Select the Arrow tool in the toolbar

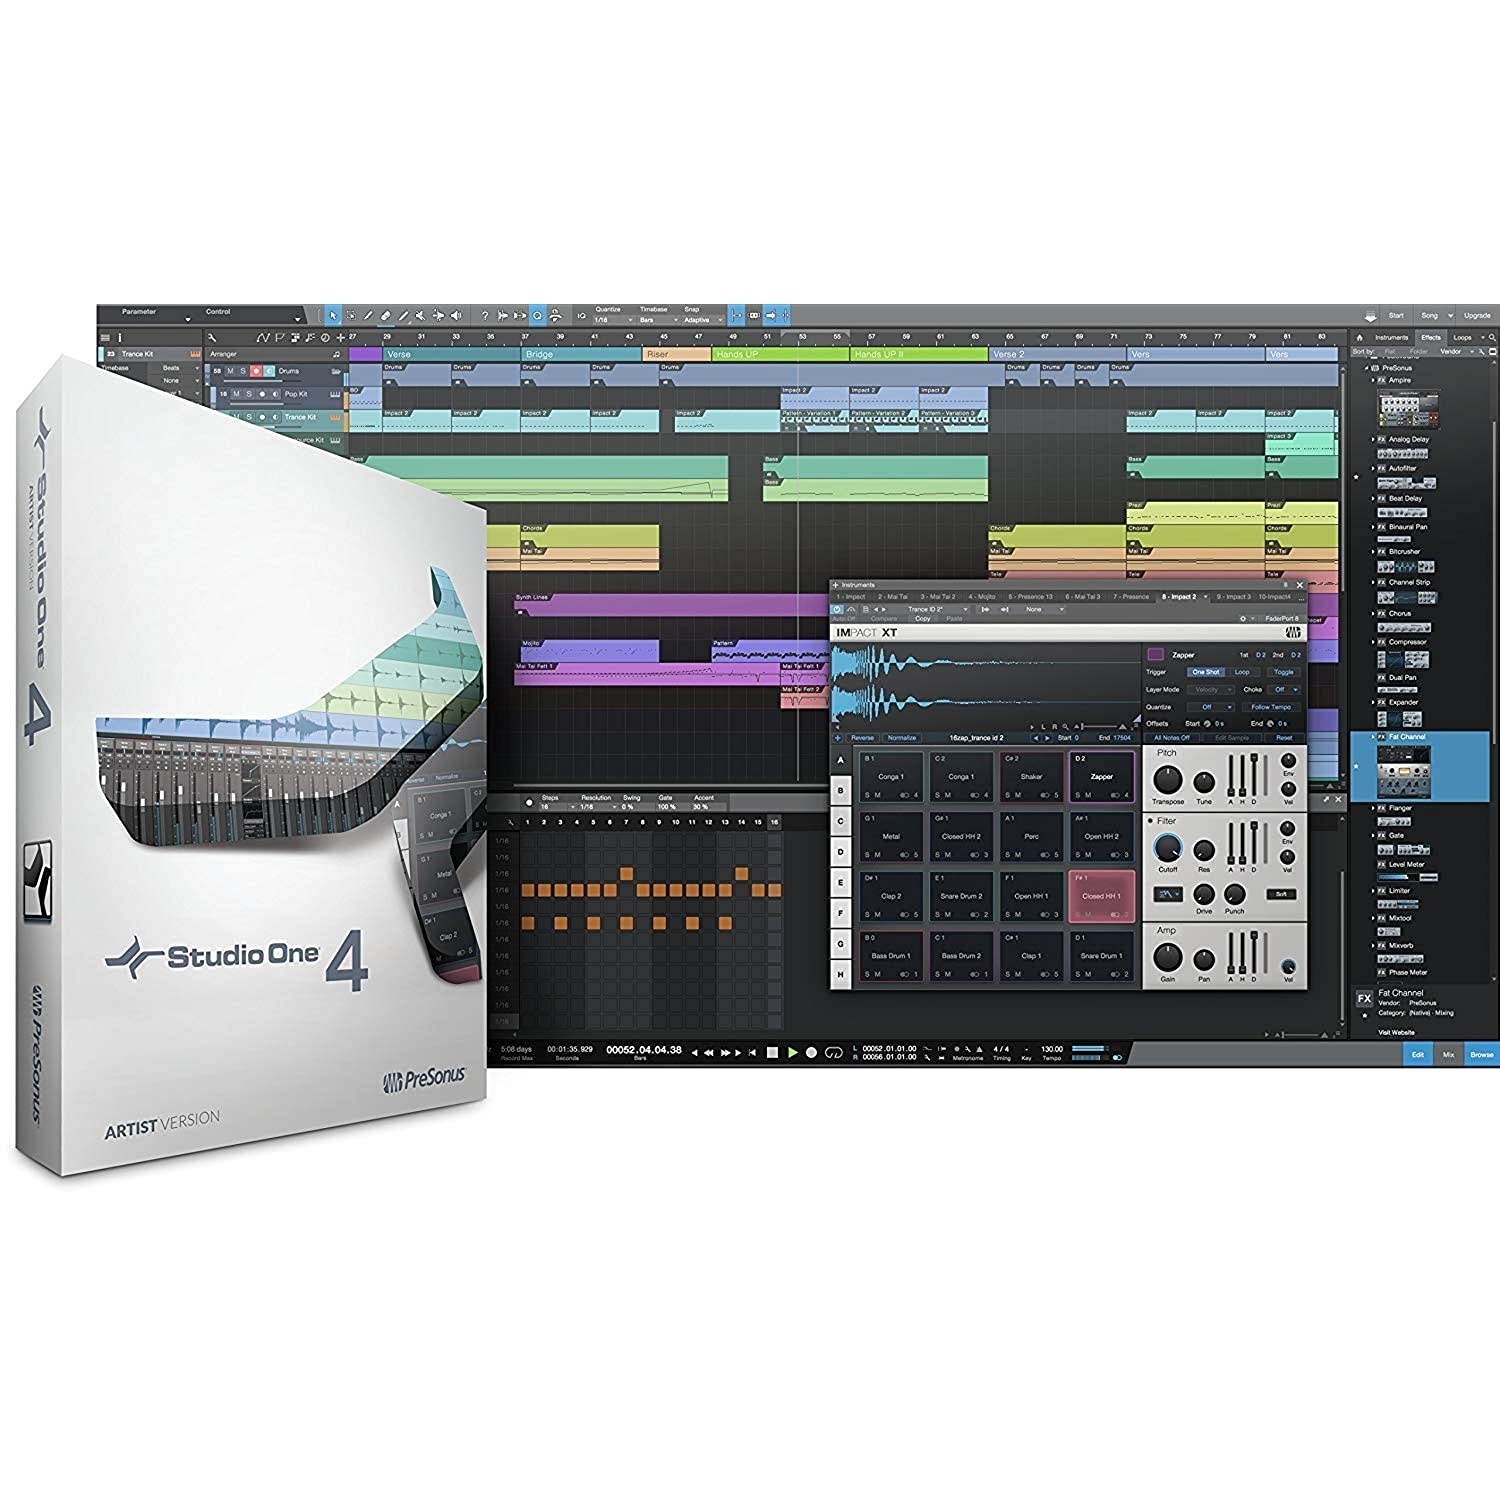[x=335, y=315]
